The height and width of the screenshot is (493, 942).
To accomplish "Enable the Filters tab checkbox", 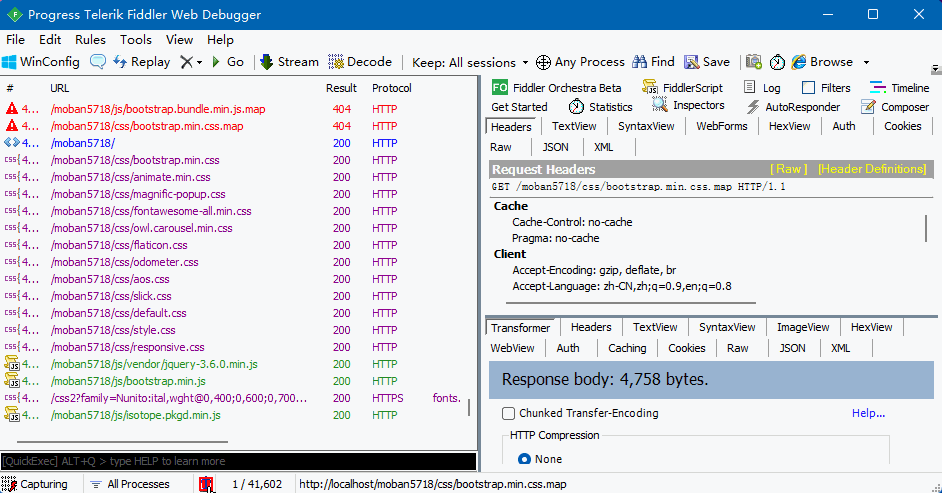I will point(809,88).
